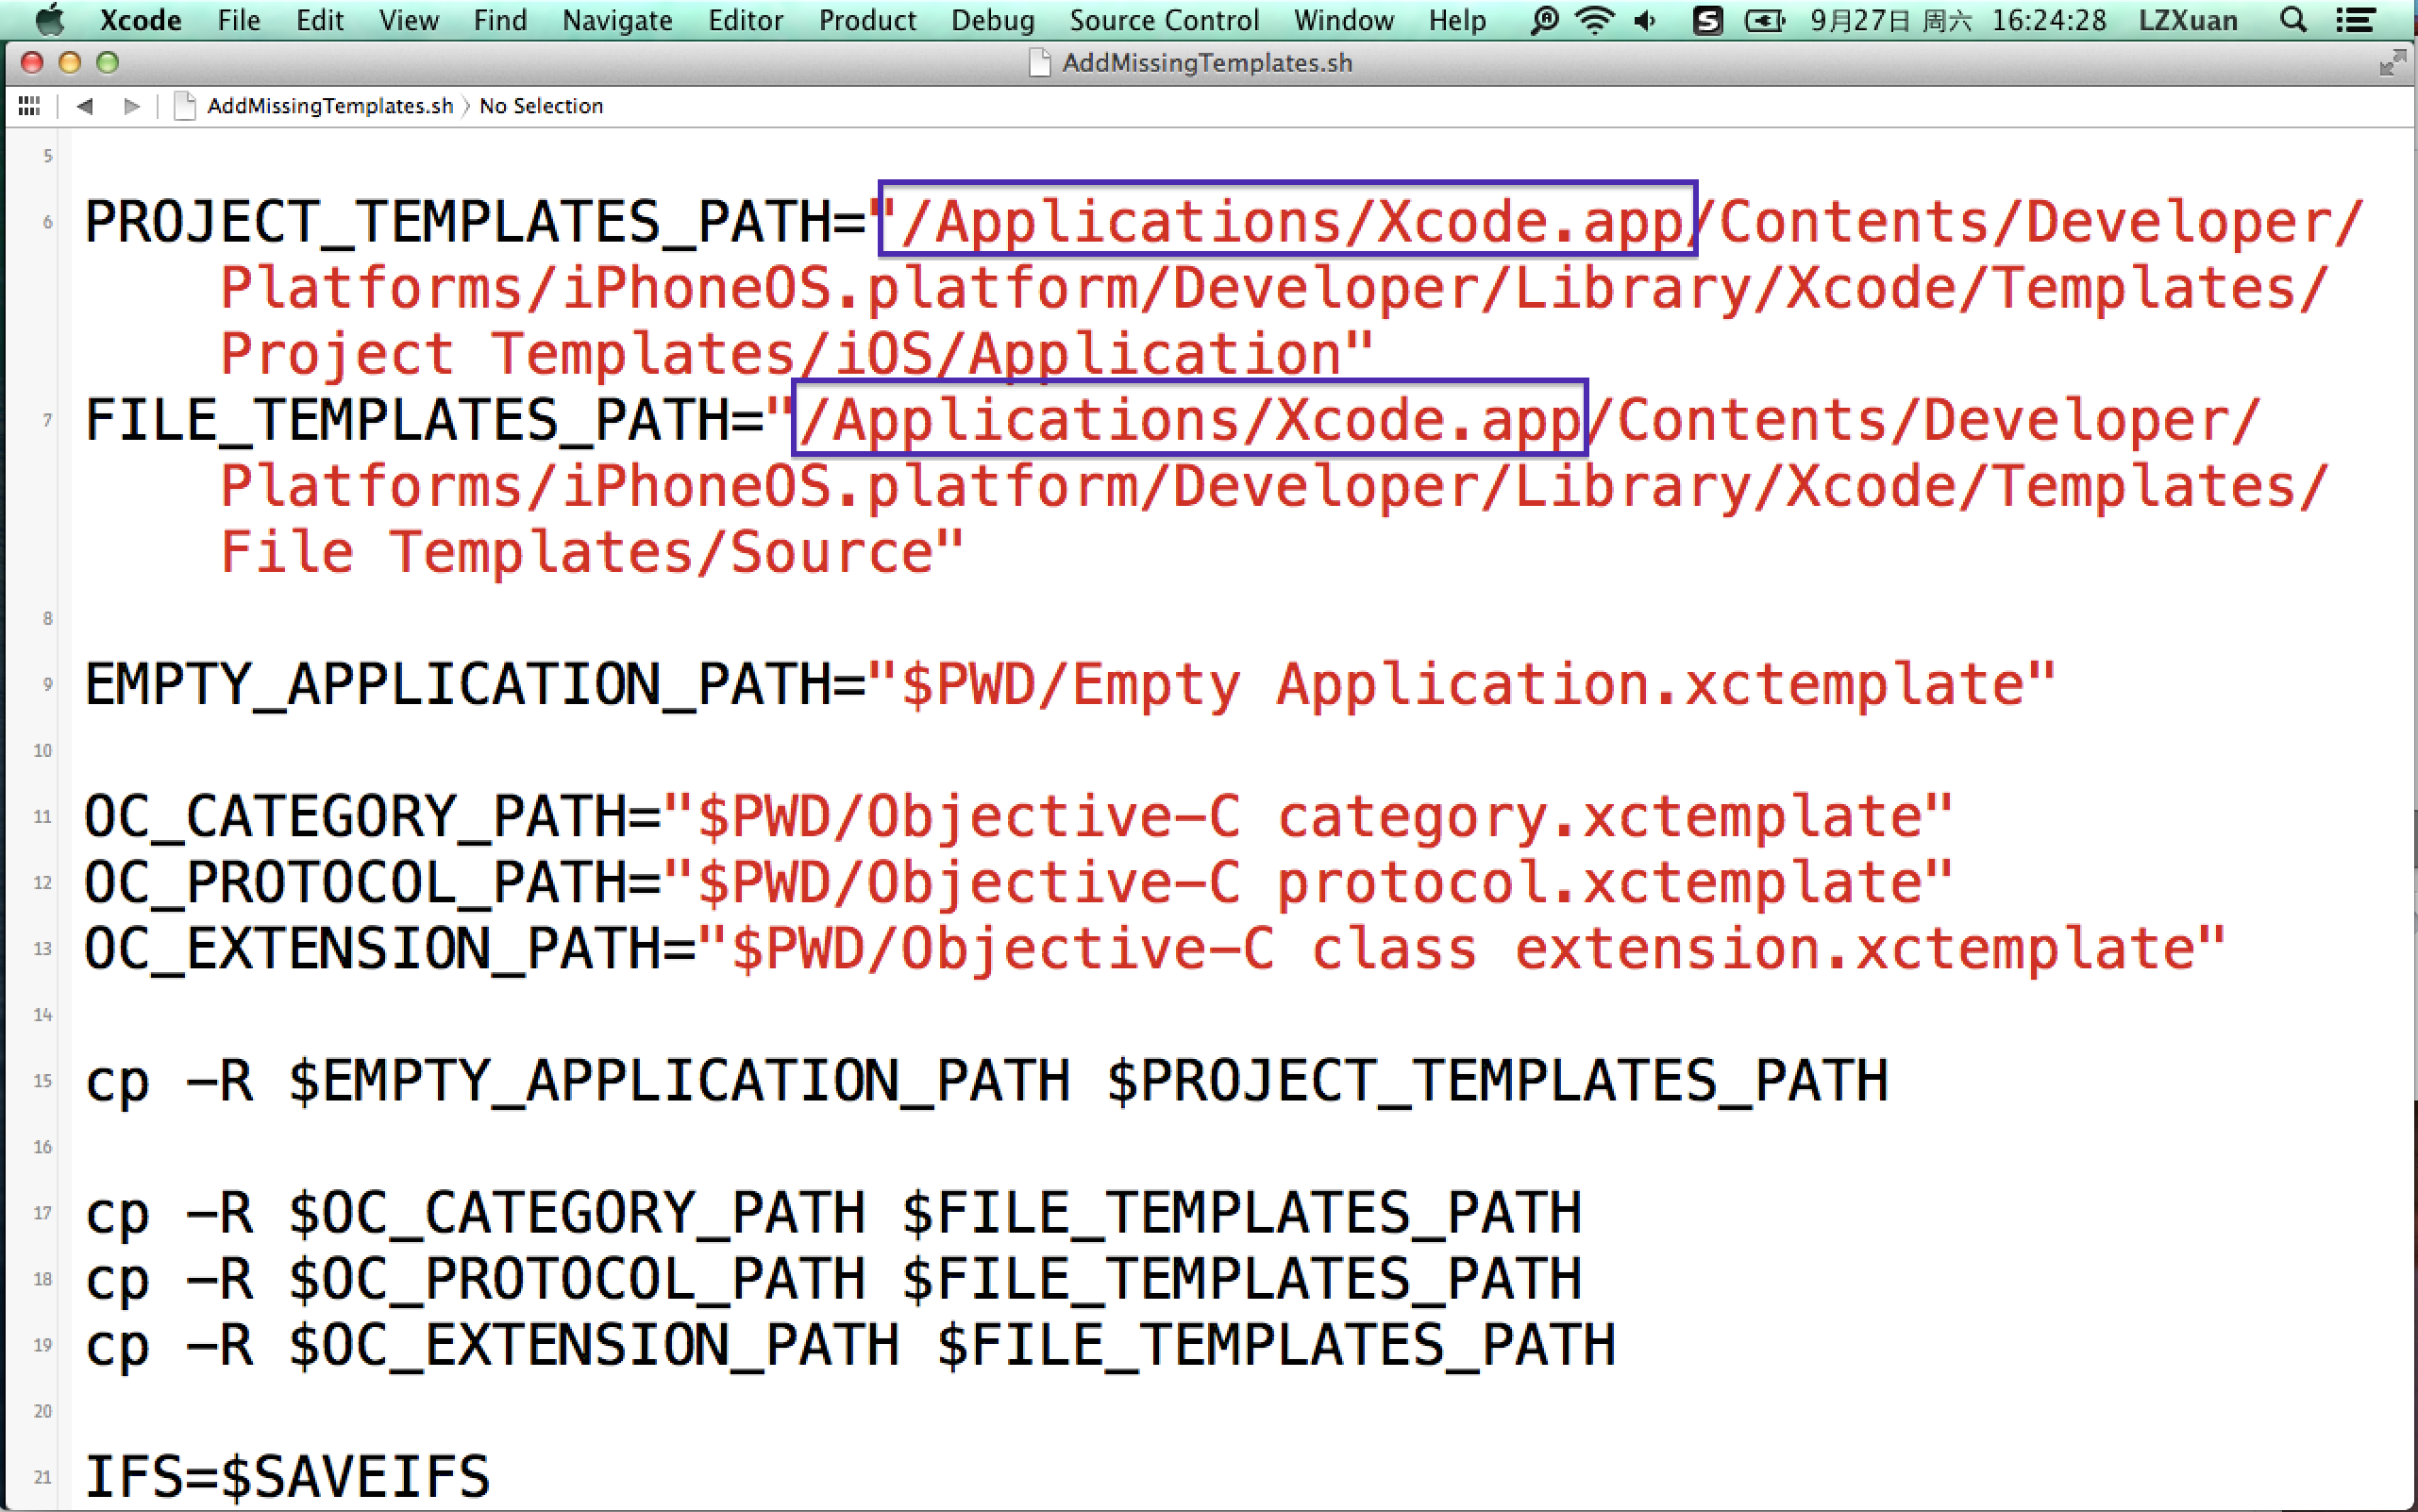
Task: Click the battery charging status icon
Action: (1764, 20)
